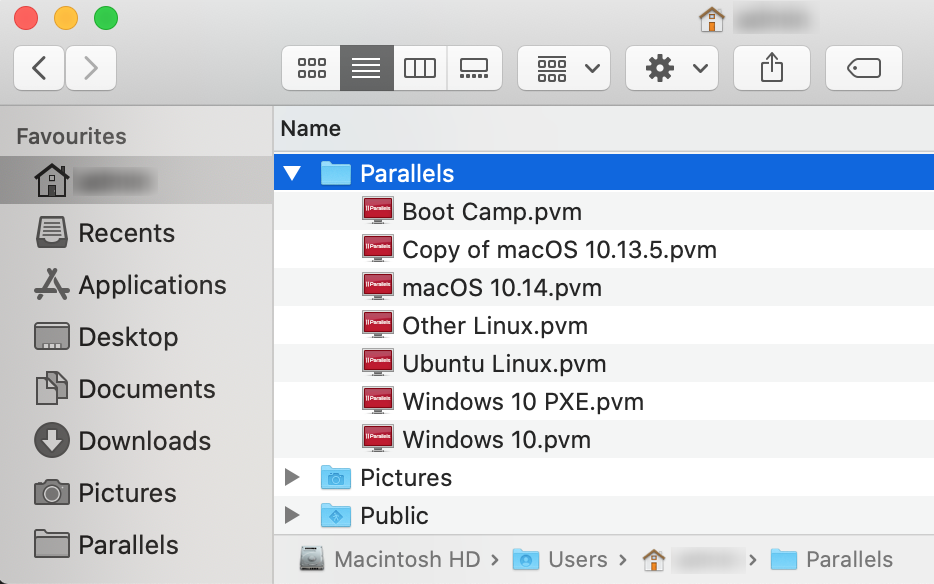The height and width of the screenshot is (584, 934).
Task: Switch to icon view
Action: pos(311,68)
